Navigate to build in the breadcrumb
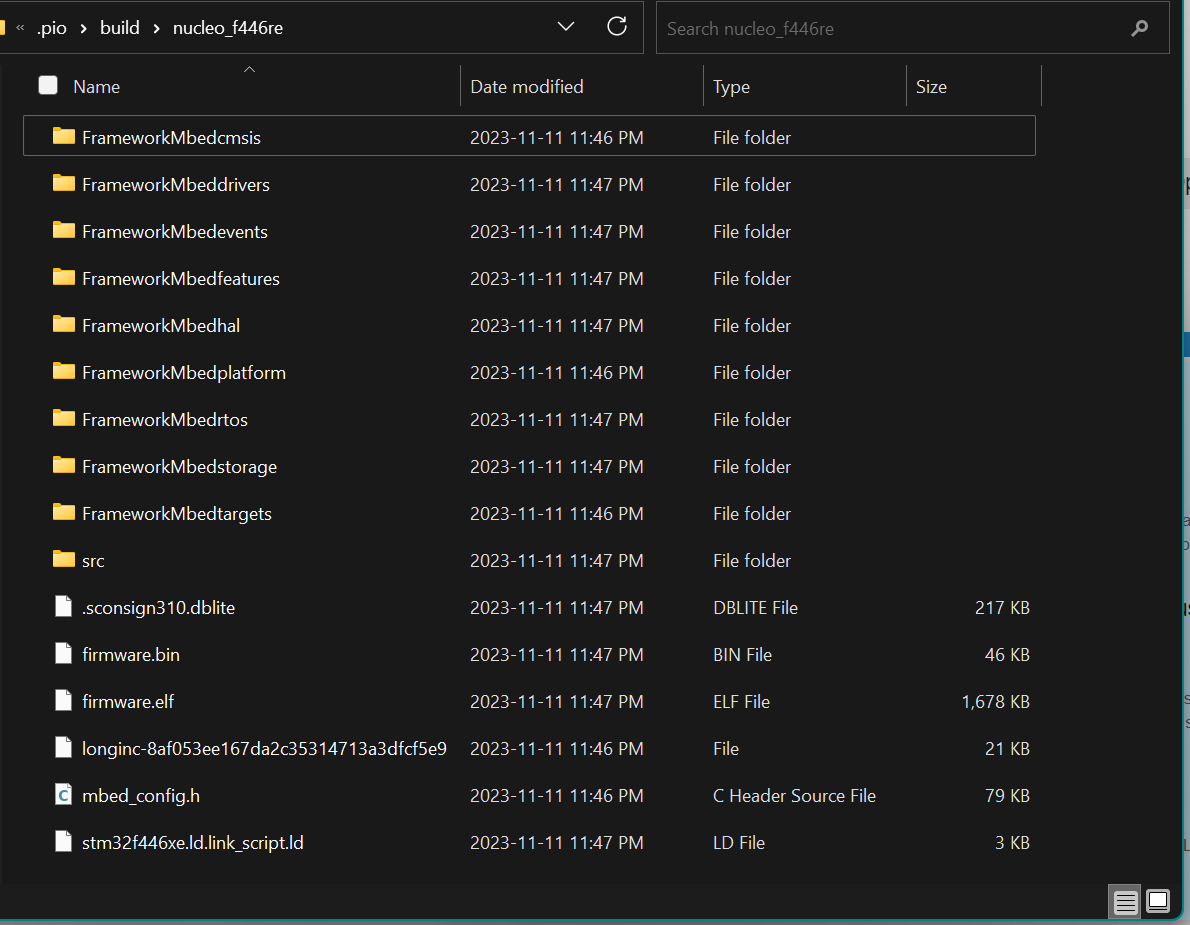Screen dimensions: 1190x925 120,28
